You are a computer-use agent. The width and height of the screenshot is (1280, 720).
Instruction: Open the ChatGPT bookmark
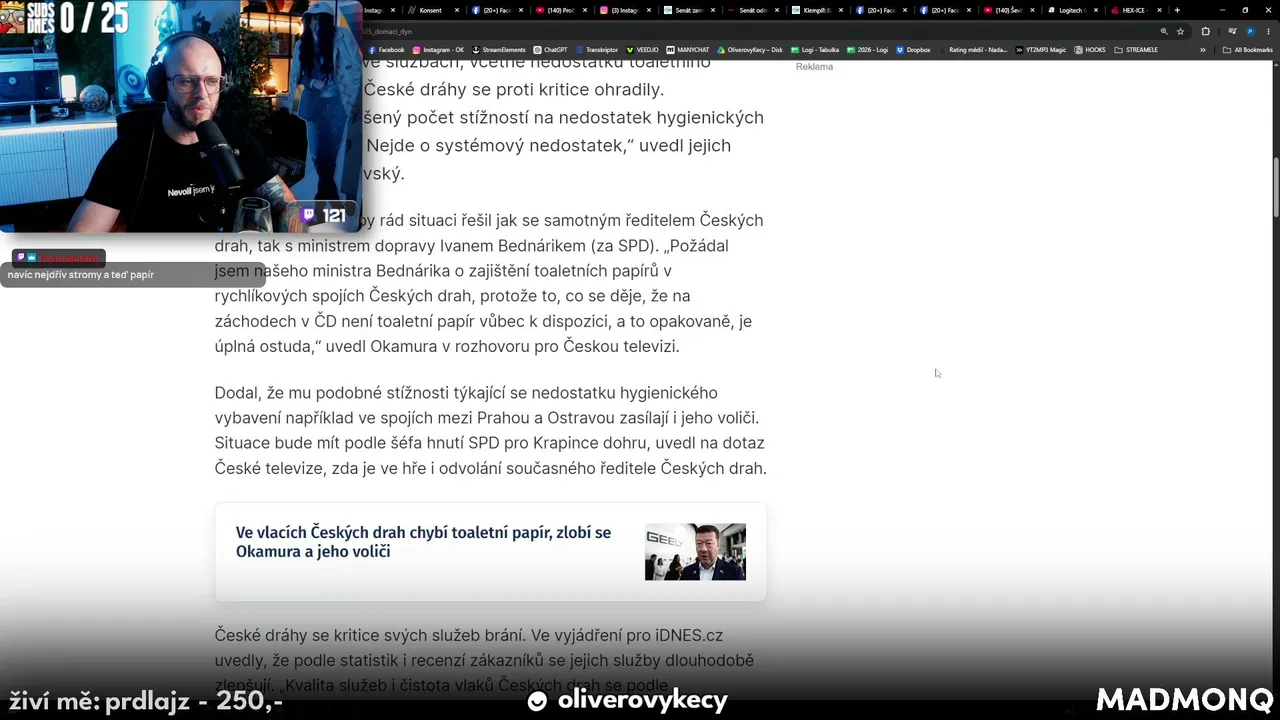click(x=550, y=50)
